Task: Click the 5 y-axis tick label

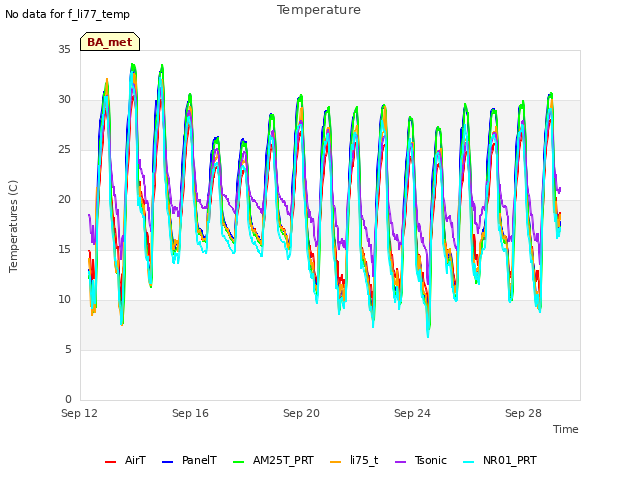Action: (x=68, y=350)
